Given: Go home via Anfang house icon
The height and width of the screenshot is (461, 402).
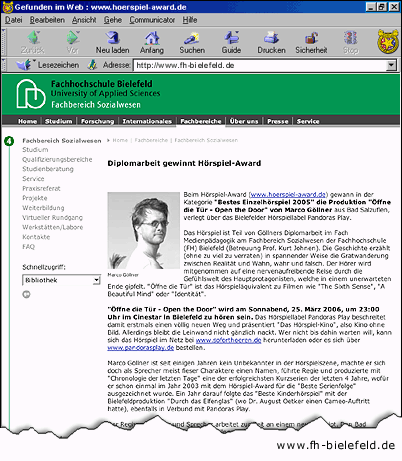Looking at the screenshot, I should click(x=152, y=38).
